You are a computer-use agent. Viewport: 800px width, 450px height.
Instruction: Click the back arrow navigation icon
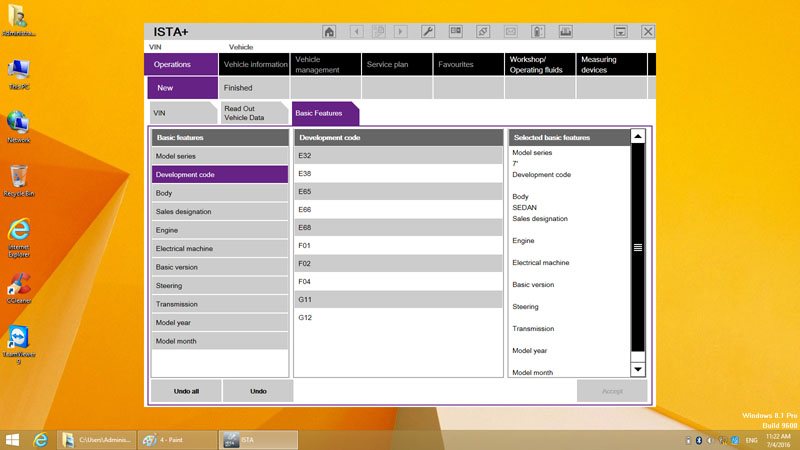pos(356,32)
